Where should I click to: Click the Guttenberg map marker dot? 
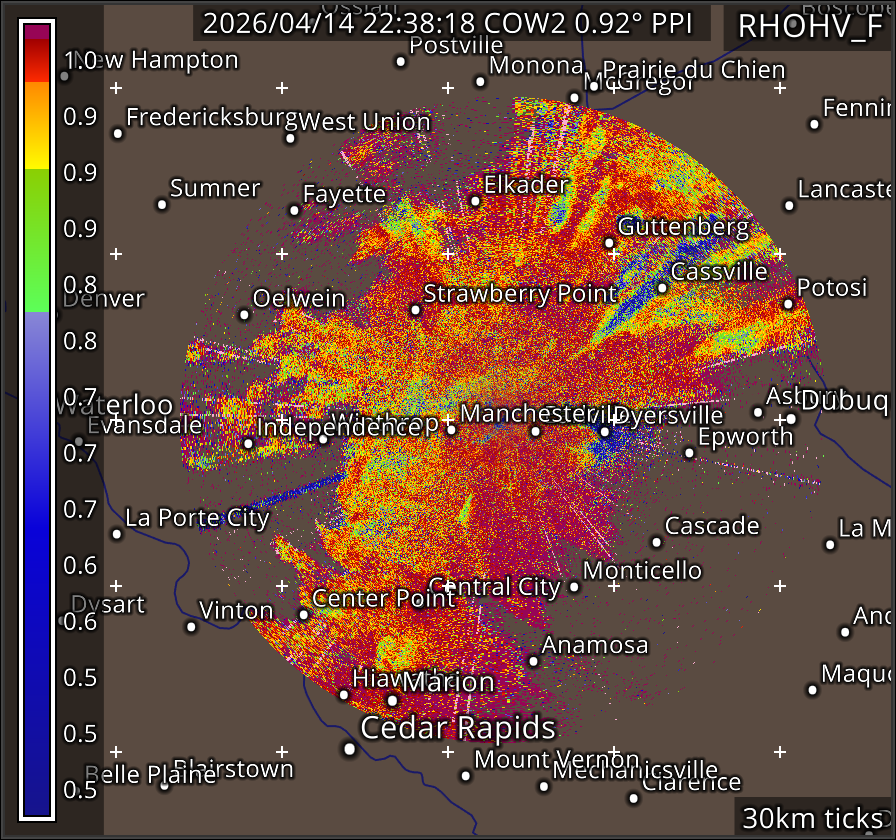609,243
